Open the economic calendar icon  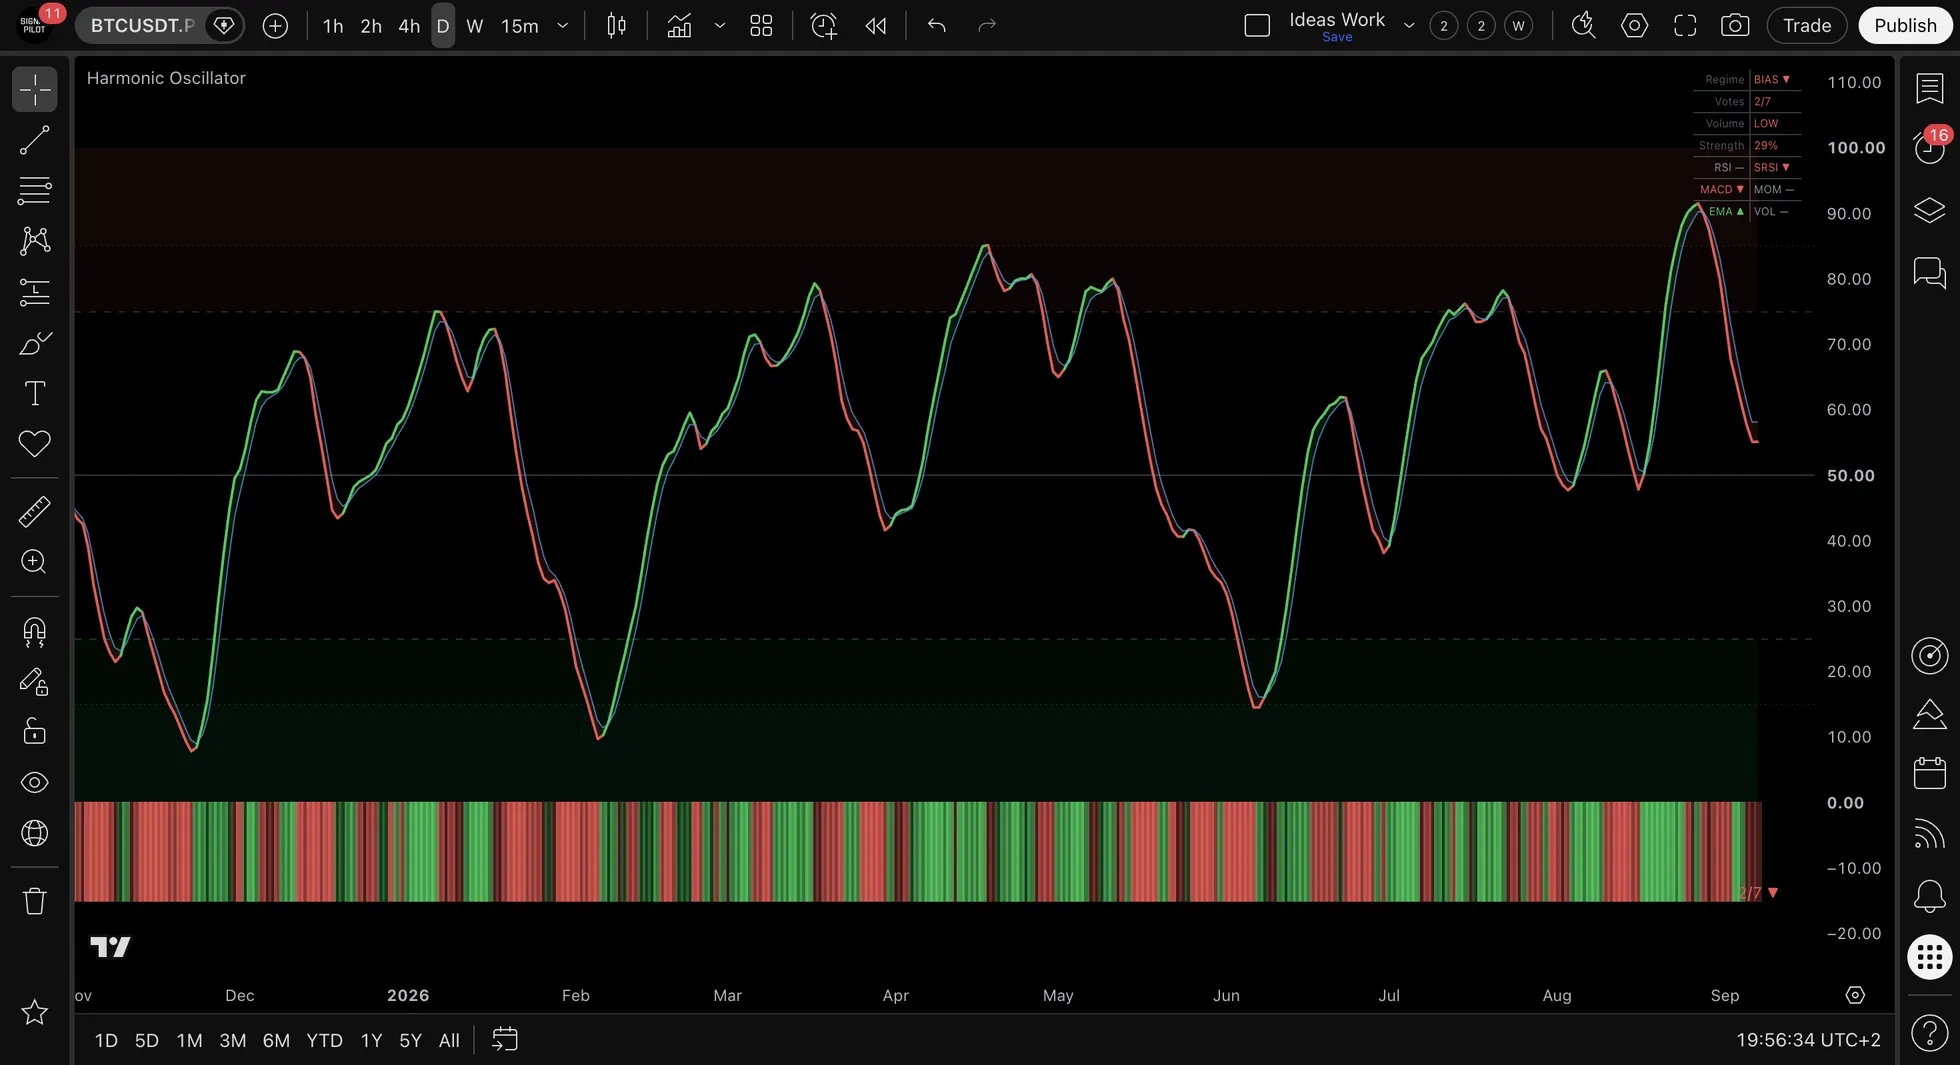point(1930,773)
